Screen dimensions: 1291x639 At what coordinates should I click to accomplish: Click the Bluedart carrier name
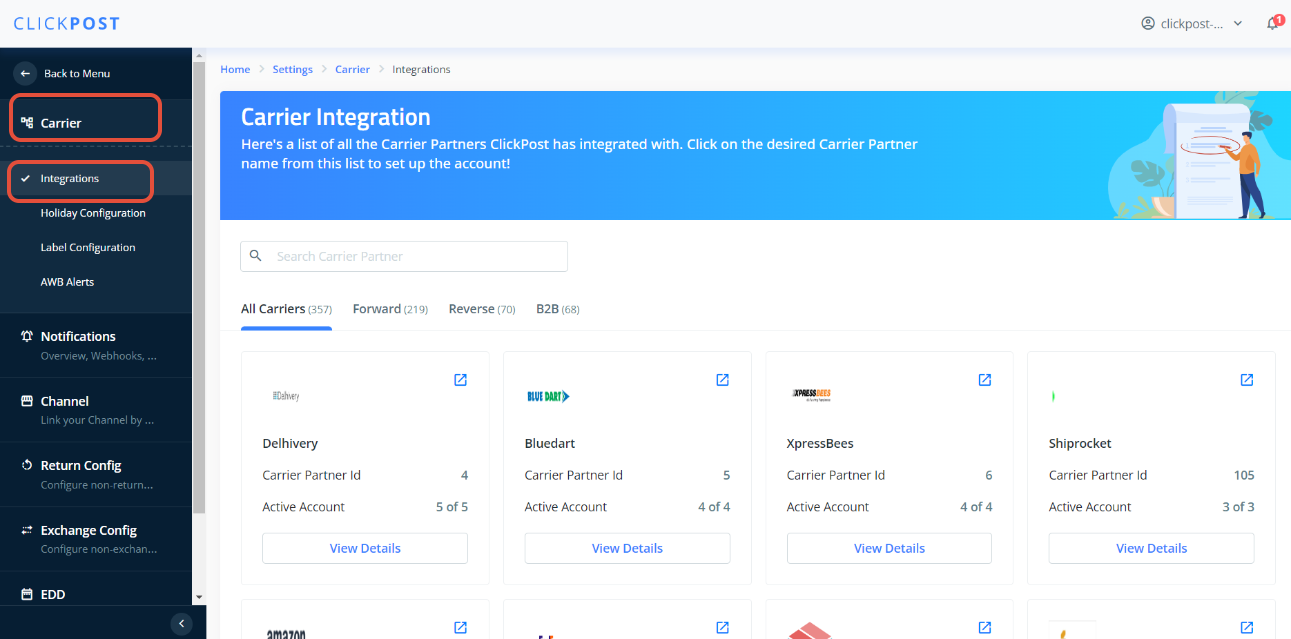pyautogui.click(x=550, y=443)
